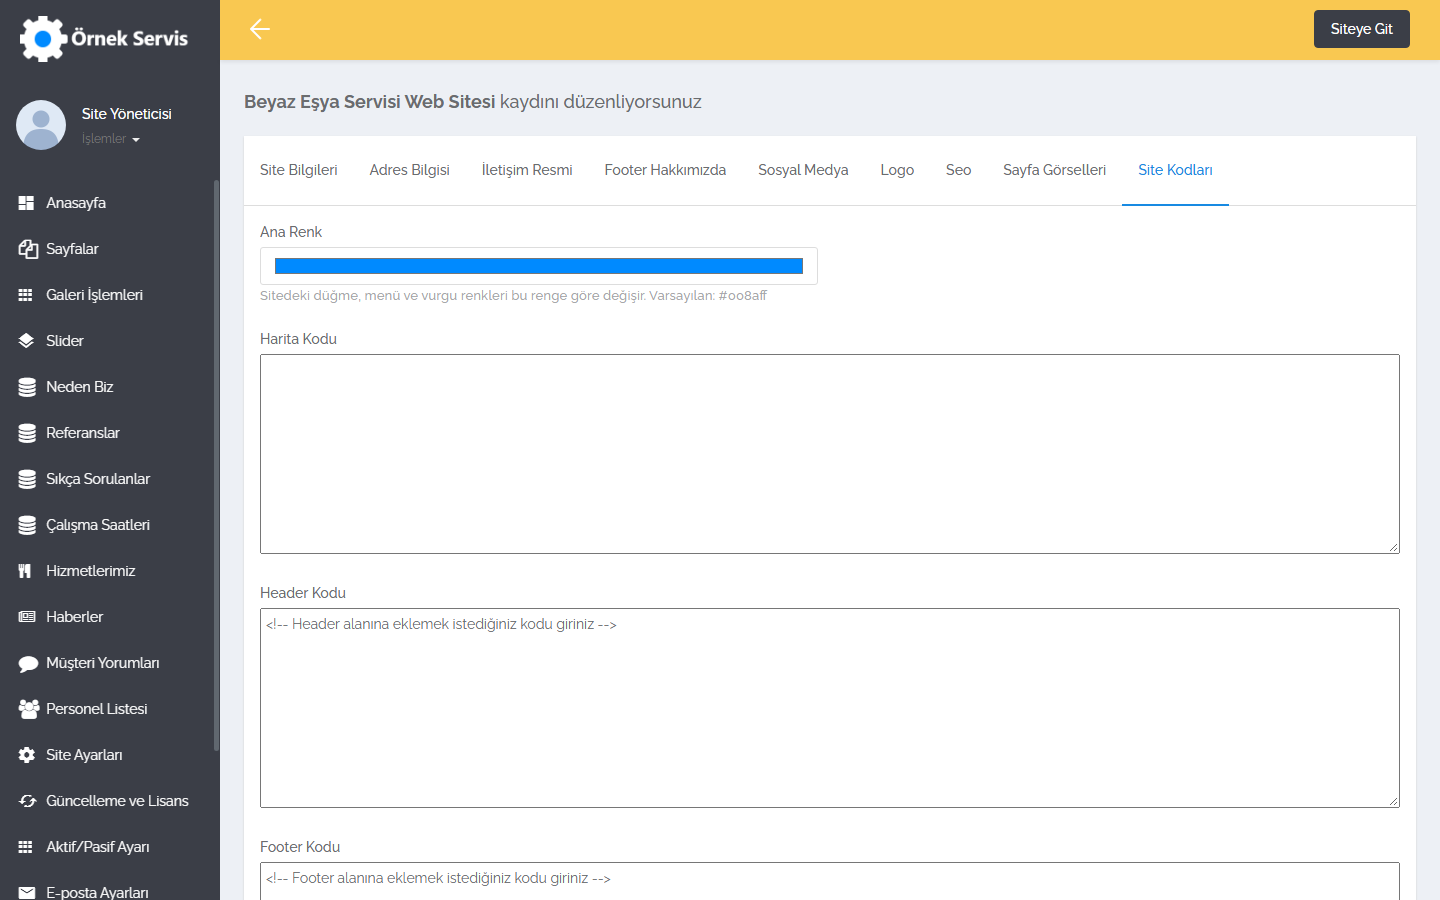Click the Neden Biz stack icon
This screenshot has height=900, width=1440.
(27, 387)
